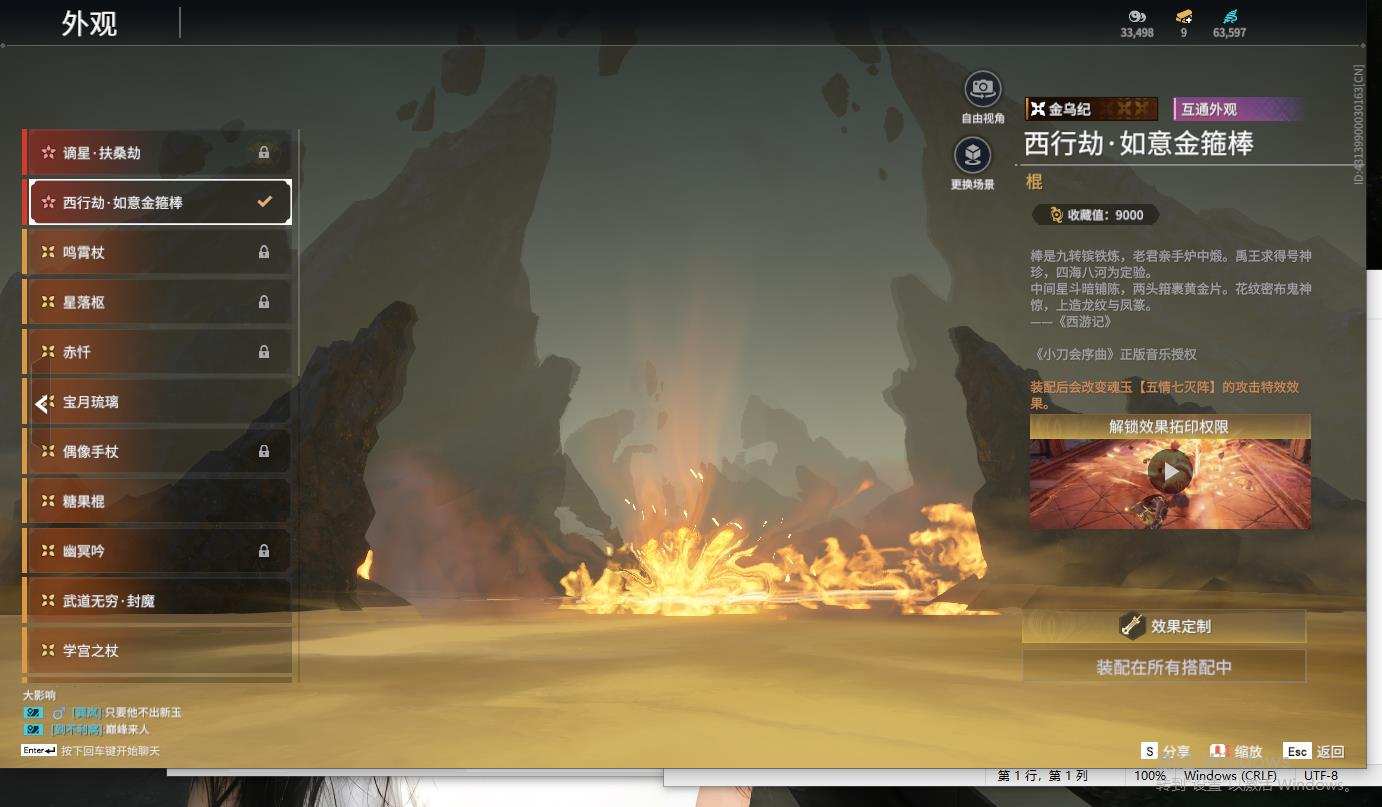Click the 互通外观 tag
This screenshot has height=807, width=1382.
pos(1238,109)
